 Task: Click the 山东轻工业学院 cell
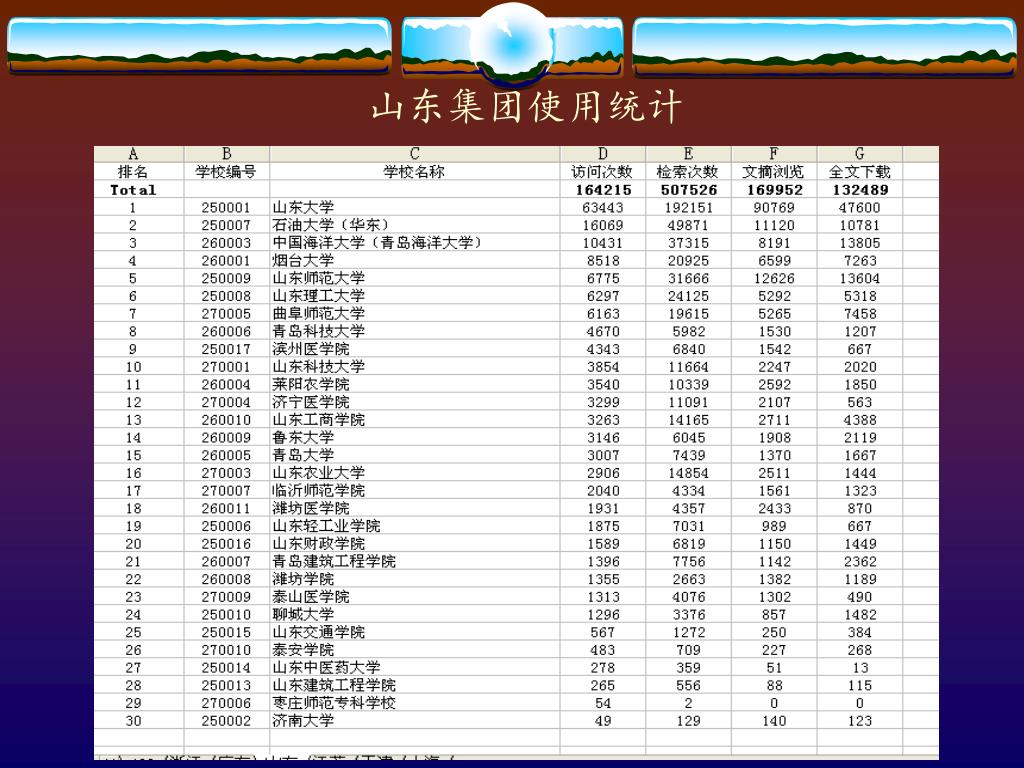(x=415, y=526)
